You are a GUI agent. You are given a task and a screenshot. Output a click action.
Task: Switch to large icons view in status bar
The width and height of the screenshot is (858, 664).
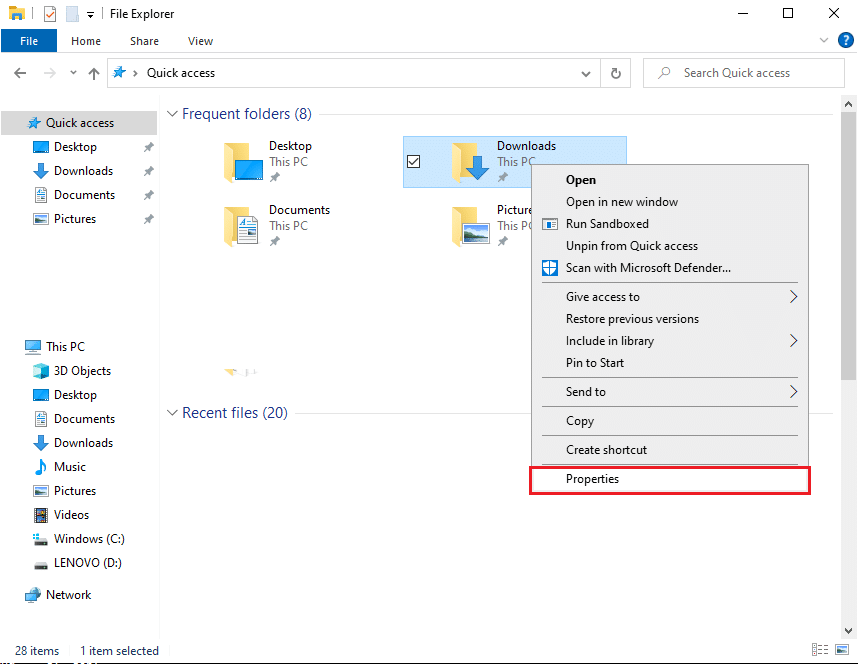840,650
